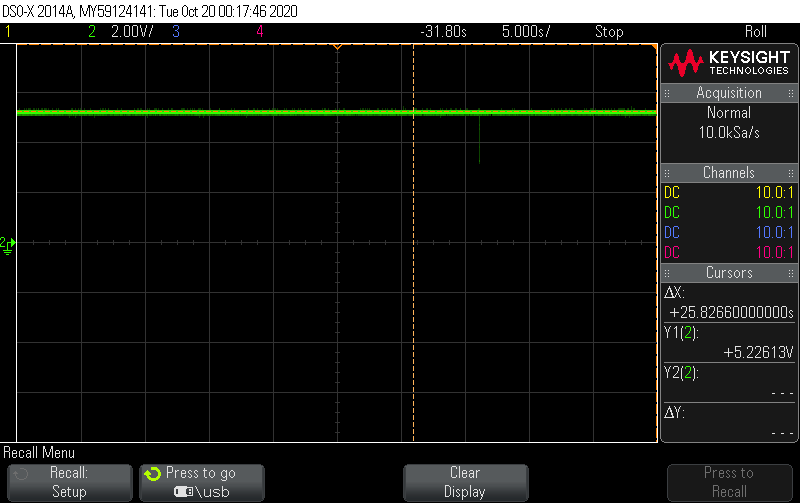The image size is (800, 503).
Task: Click the 10.0kSa/s sample rate
Action: coord(729,133)
